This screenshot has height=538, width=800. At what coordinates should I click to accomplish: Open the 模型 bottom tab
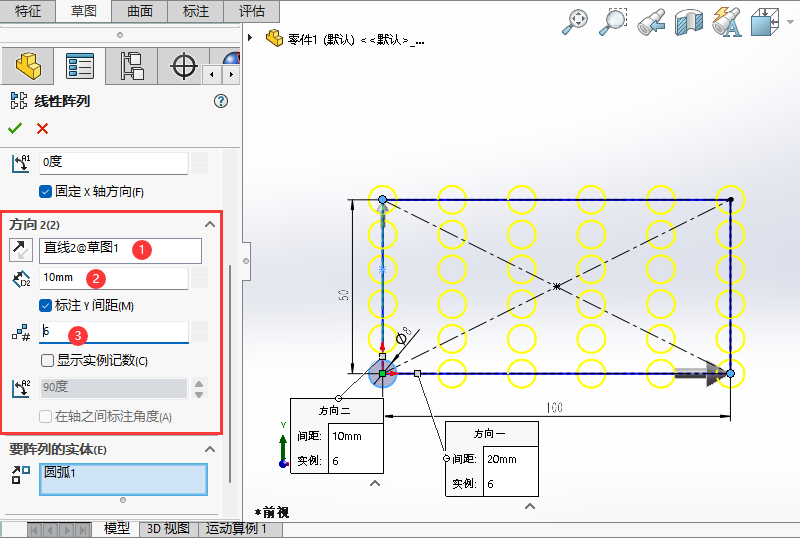pos(117,528)
